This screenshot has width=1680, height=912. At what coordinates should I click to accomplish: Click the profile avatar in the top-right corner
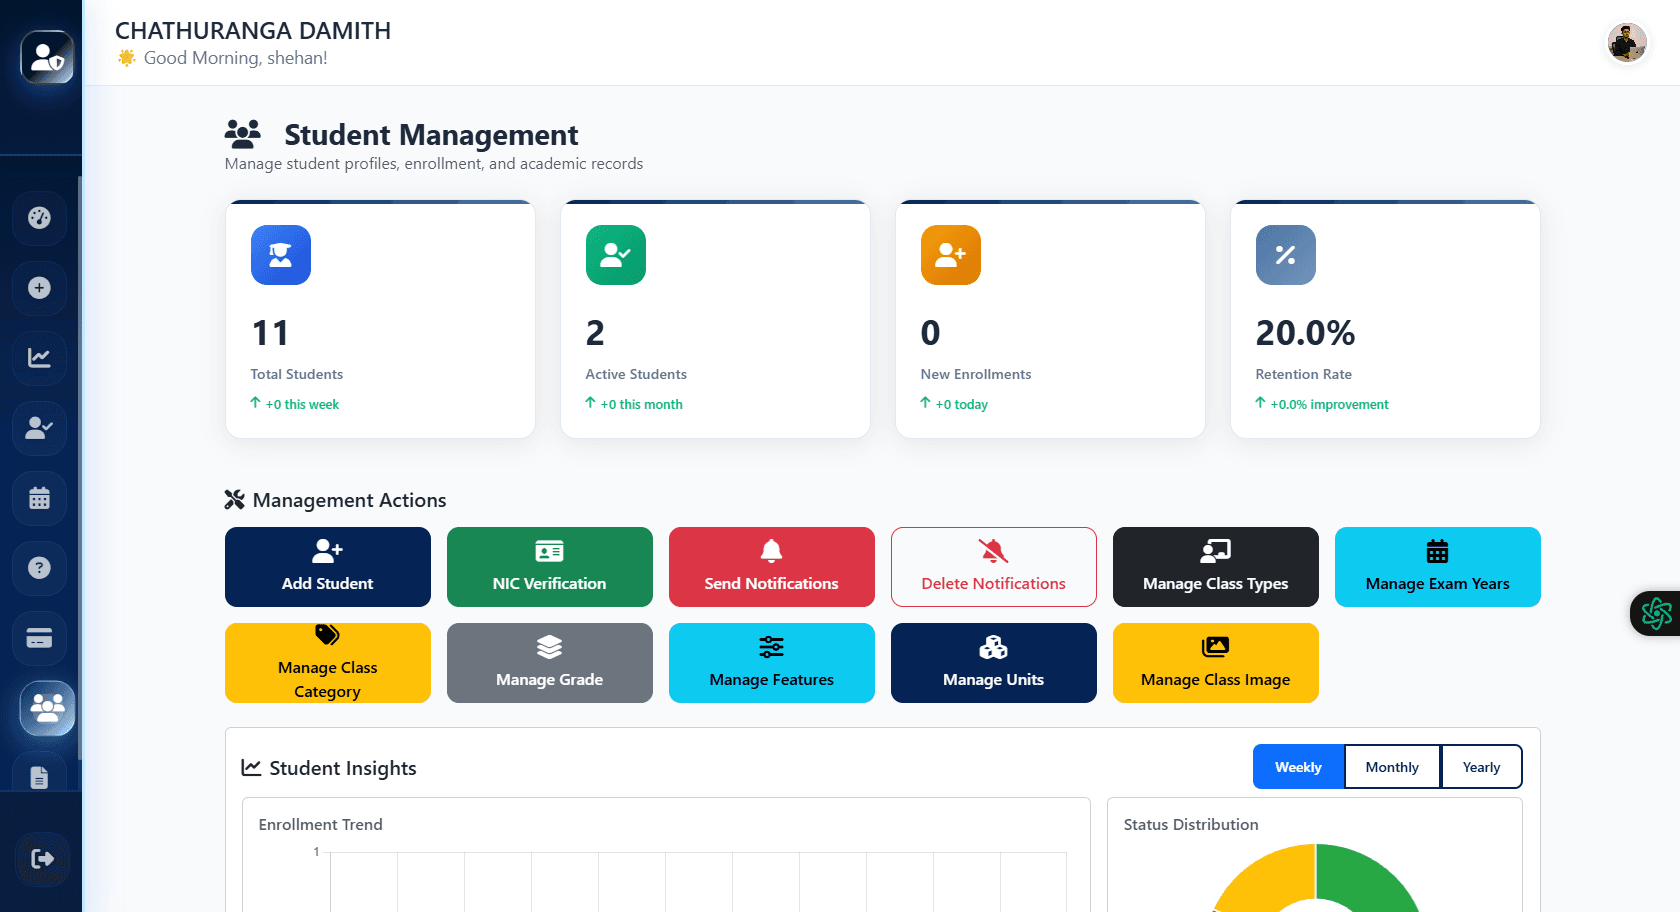(x=1627, y=42)
